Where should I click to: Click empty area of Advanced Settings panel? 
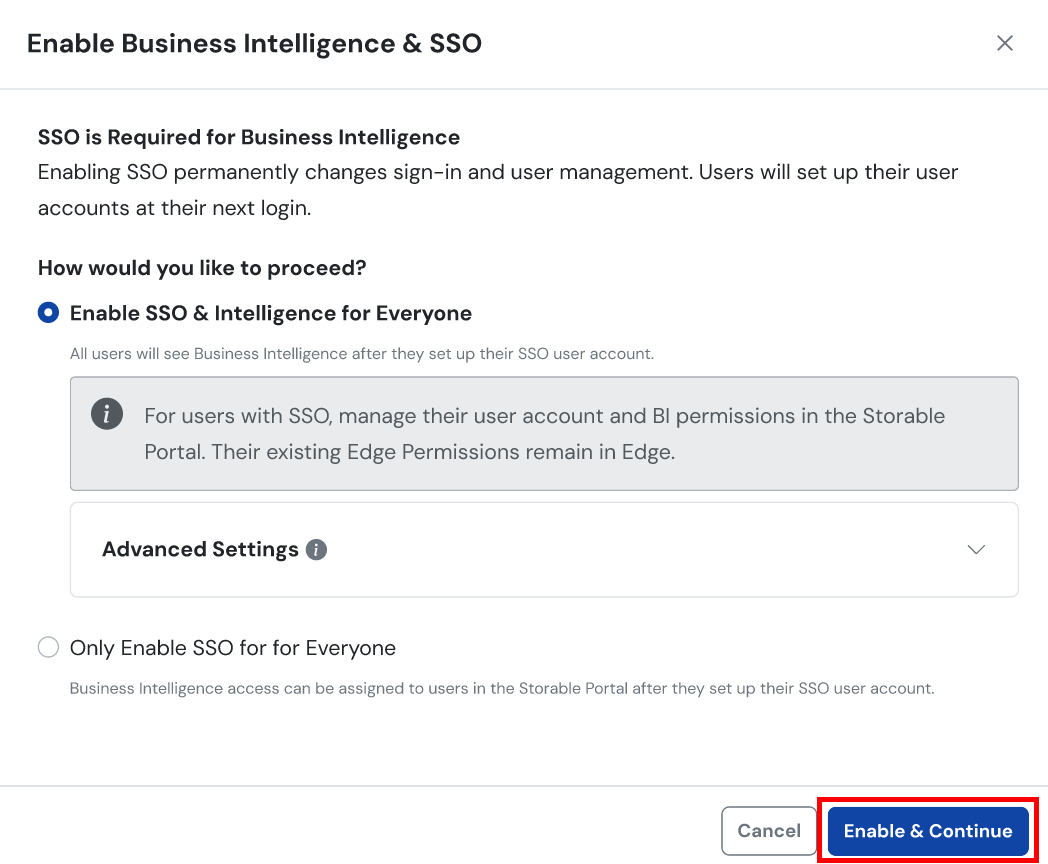point(640,550)
